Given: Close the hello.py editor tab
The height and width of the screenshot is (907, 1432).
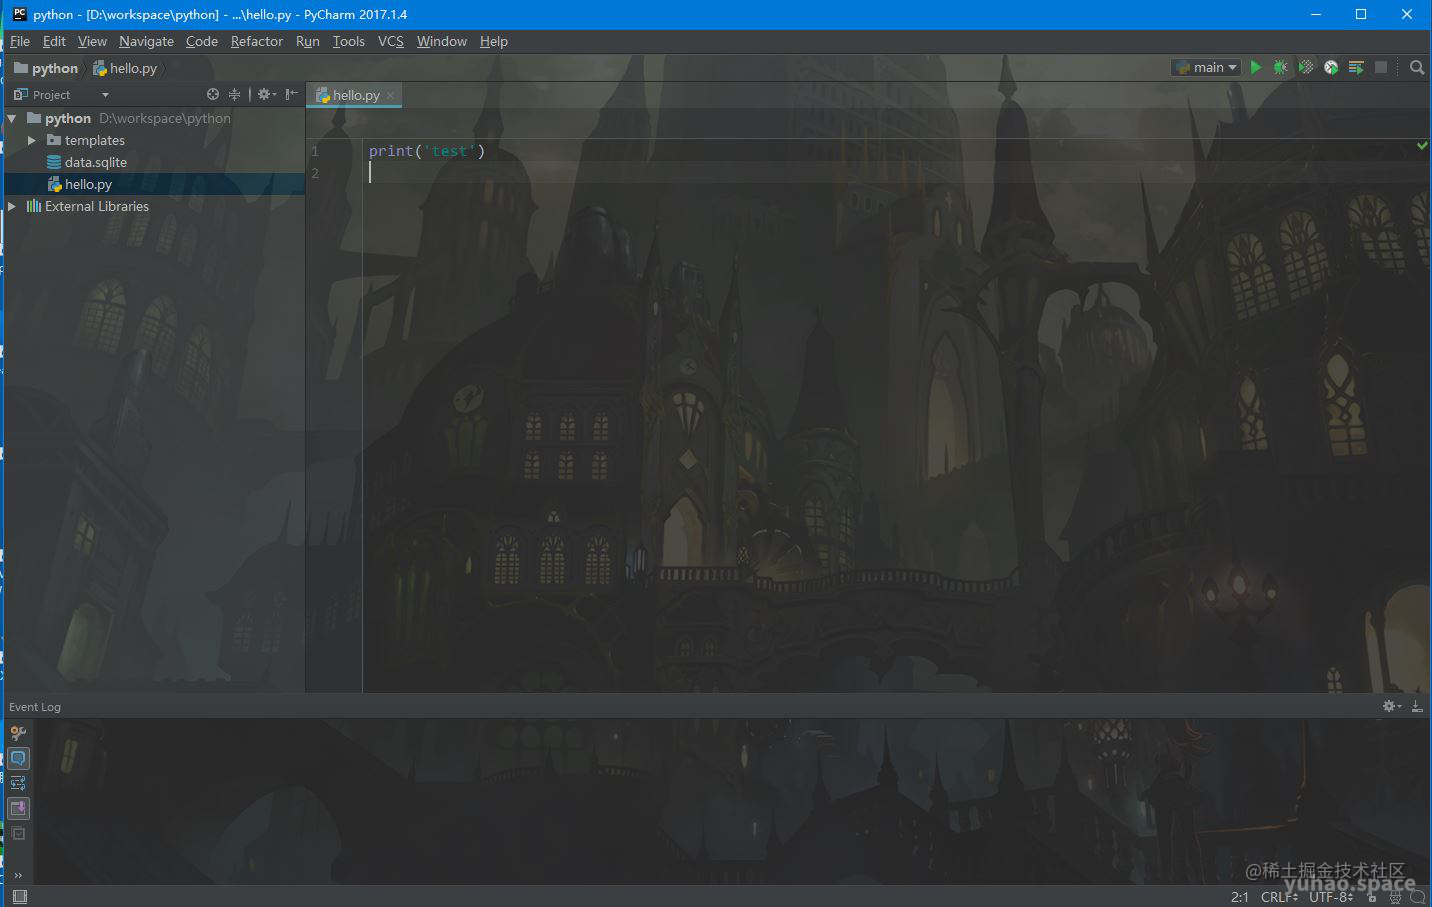Looking at the screenshot, I should click(x=391, y=95).
